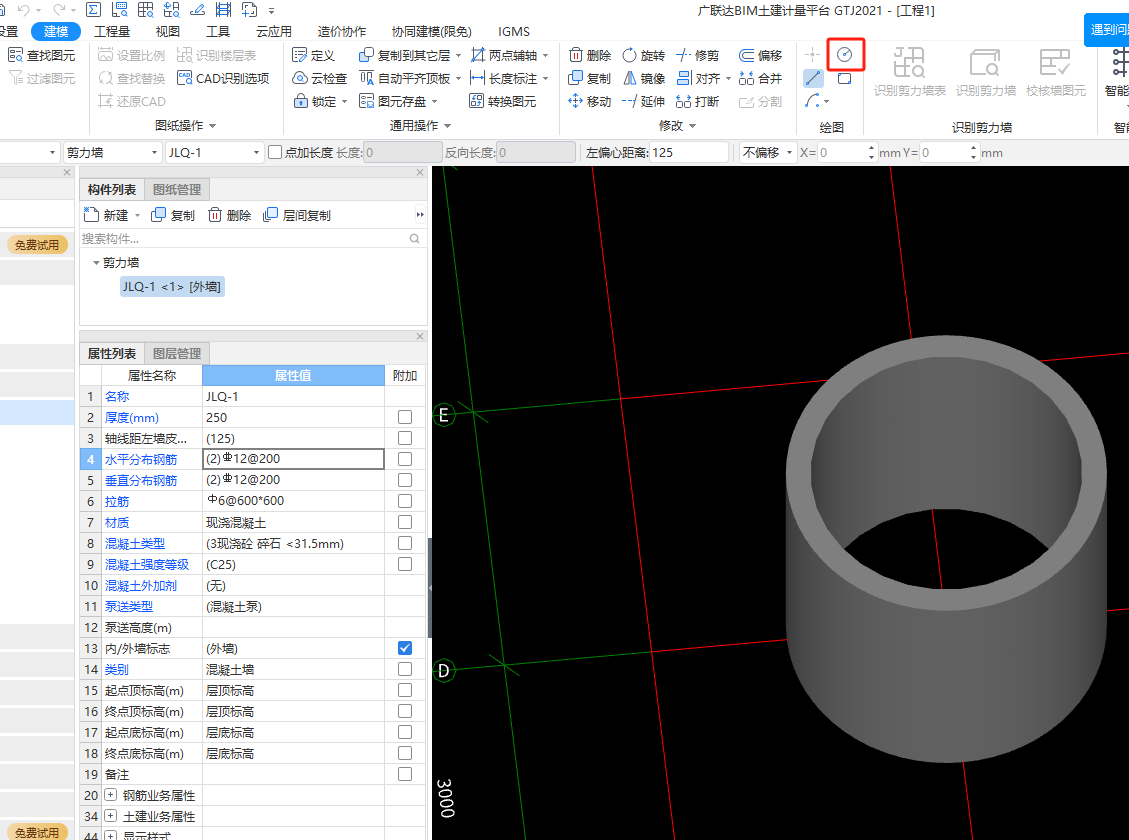Expand the 土建业务属性 group

[x=110, y=816]
